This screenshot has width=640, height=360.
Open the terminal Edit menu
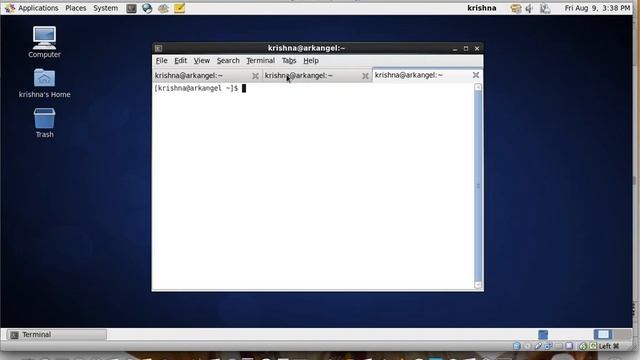tap(180, 60)
